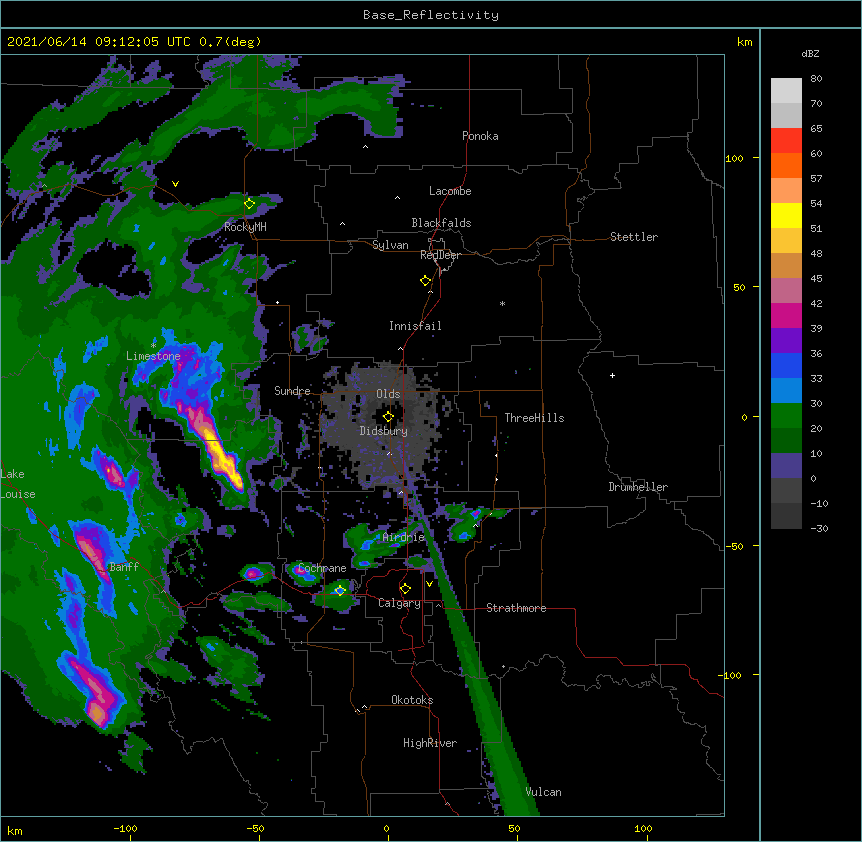Click the -100 tick on right y-axis
Image resolution: width=862 pixels, height=842 pixels.
click(732, 675)
